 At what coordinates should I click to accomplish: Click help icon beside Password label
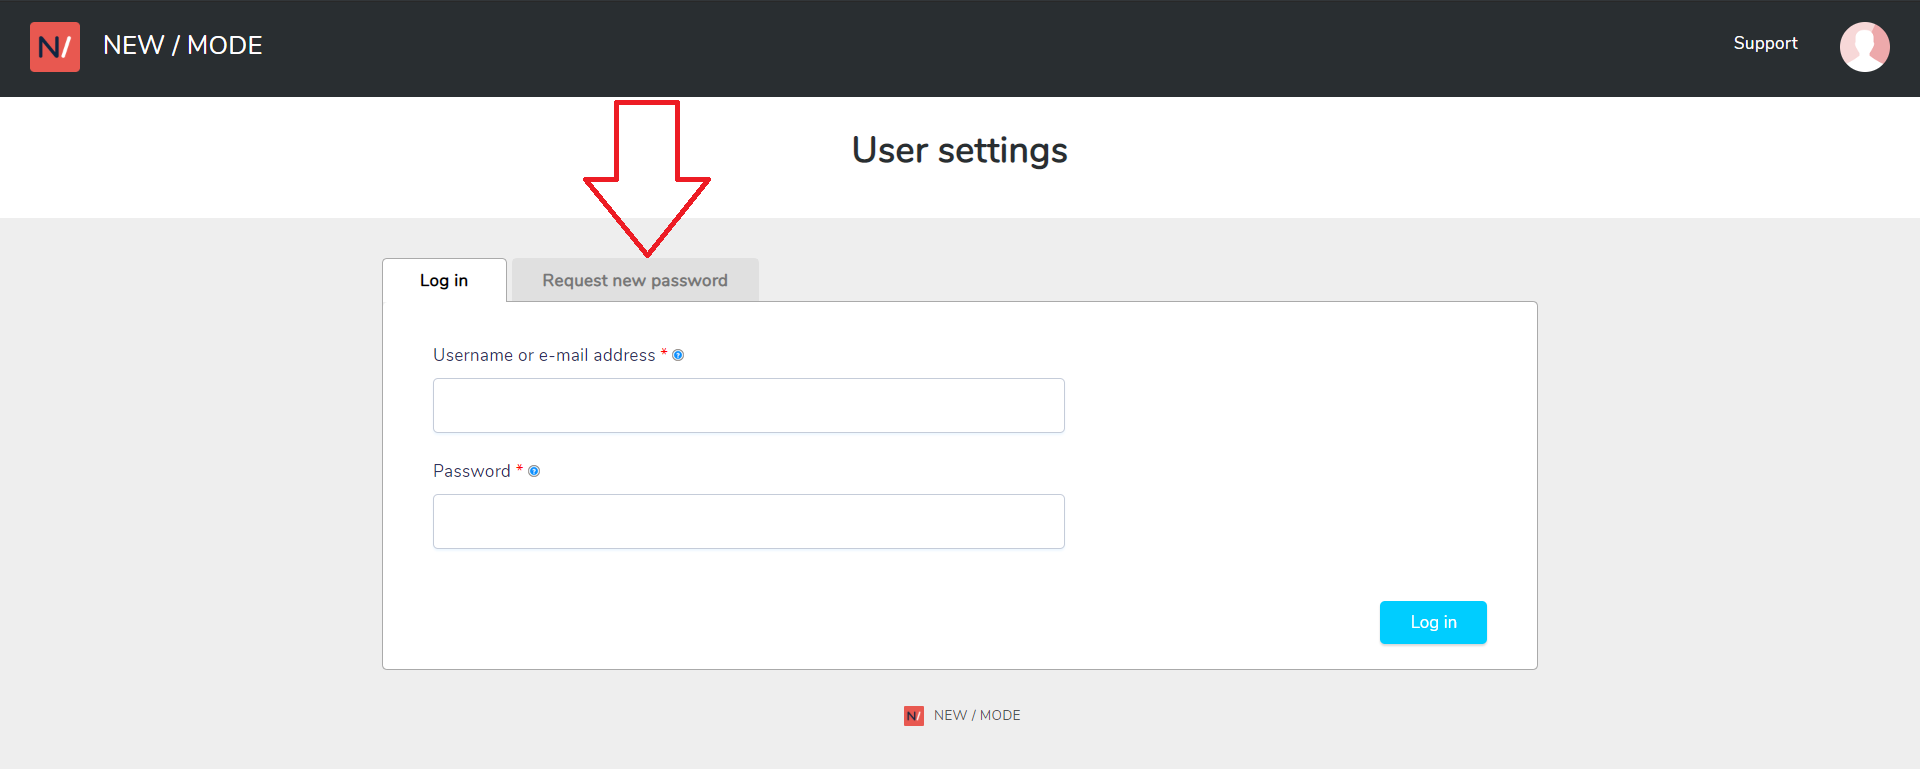point(534,471)
